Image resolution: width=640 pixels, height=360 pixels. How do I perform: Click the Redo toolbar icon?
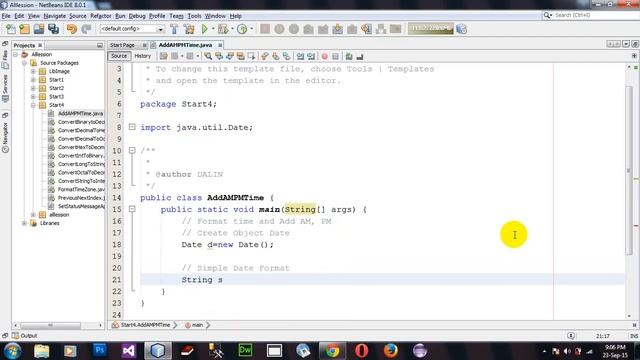[x=86, y=29]
